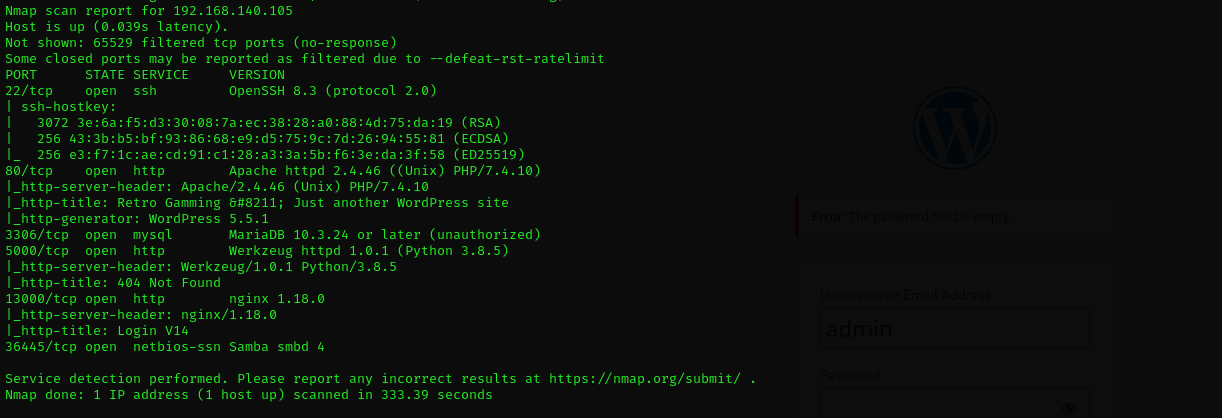Viewport: 1222px width, 418px height.
Task: Click the 36445/tcp Samba smbd line
Action: (x=165, y=347)
